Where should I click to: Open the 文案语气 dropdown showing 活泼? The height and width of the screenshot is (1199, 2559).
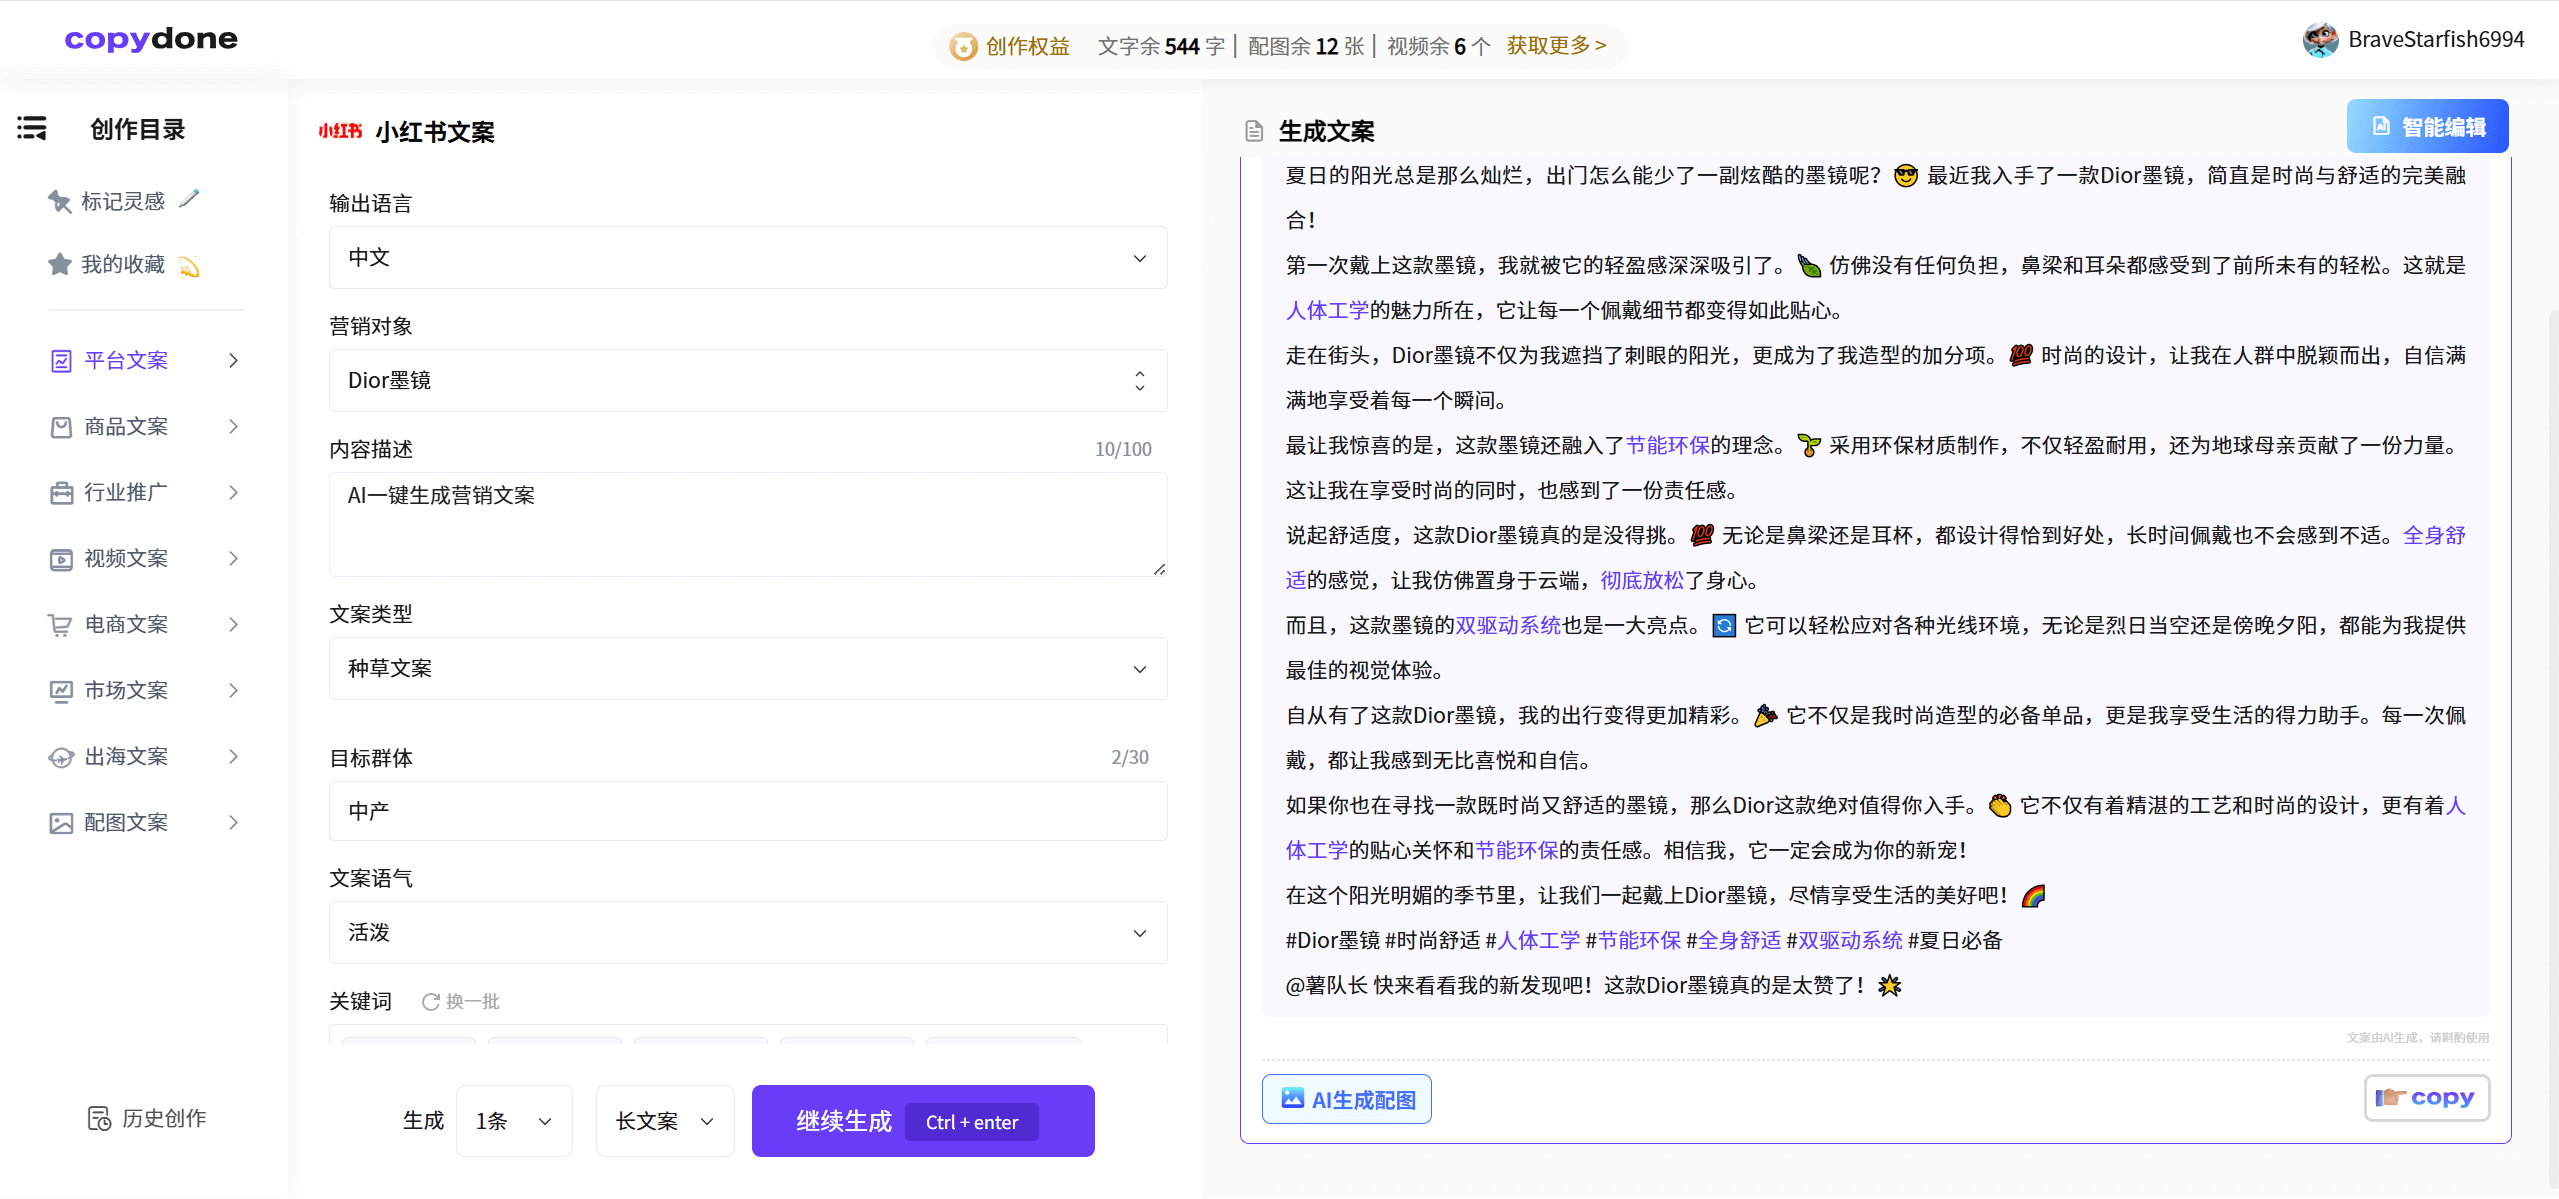[748, 932]
